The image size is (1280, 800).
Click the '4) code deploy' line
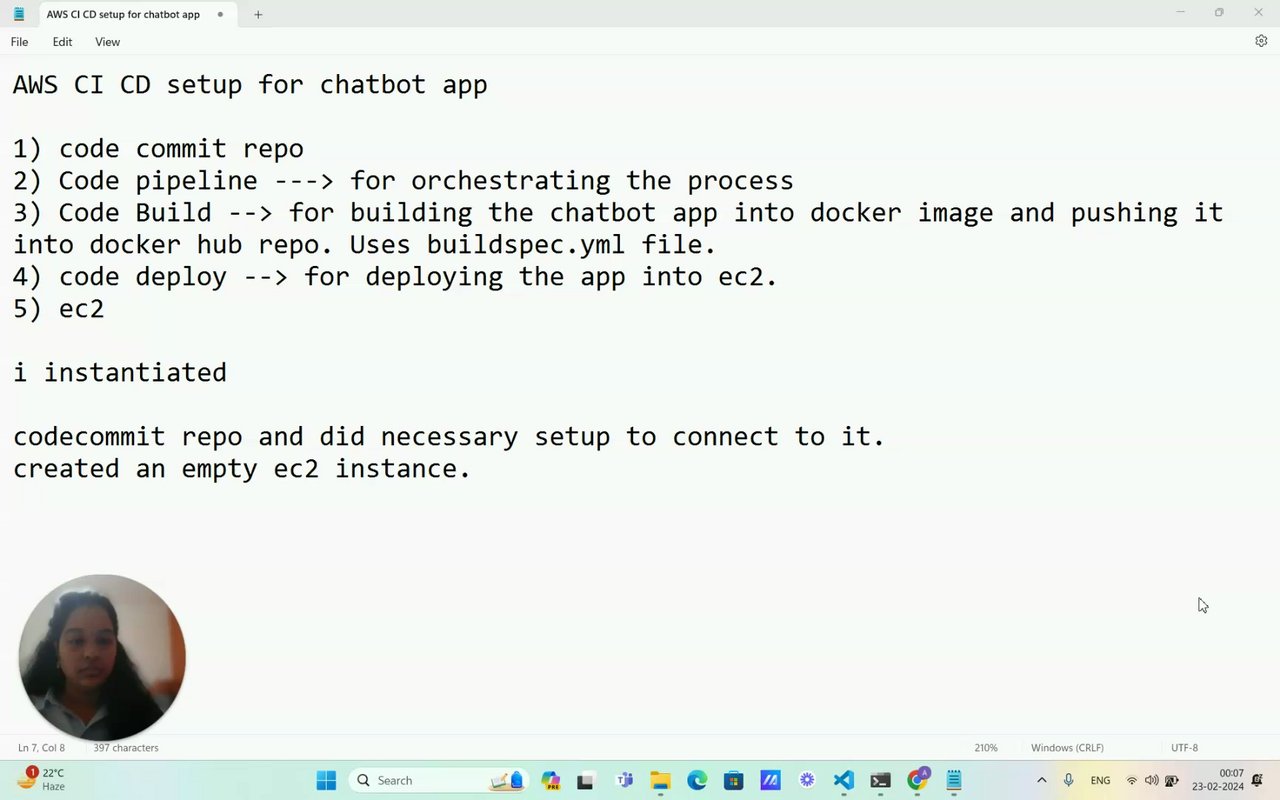[x=395, y=277]
